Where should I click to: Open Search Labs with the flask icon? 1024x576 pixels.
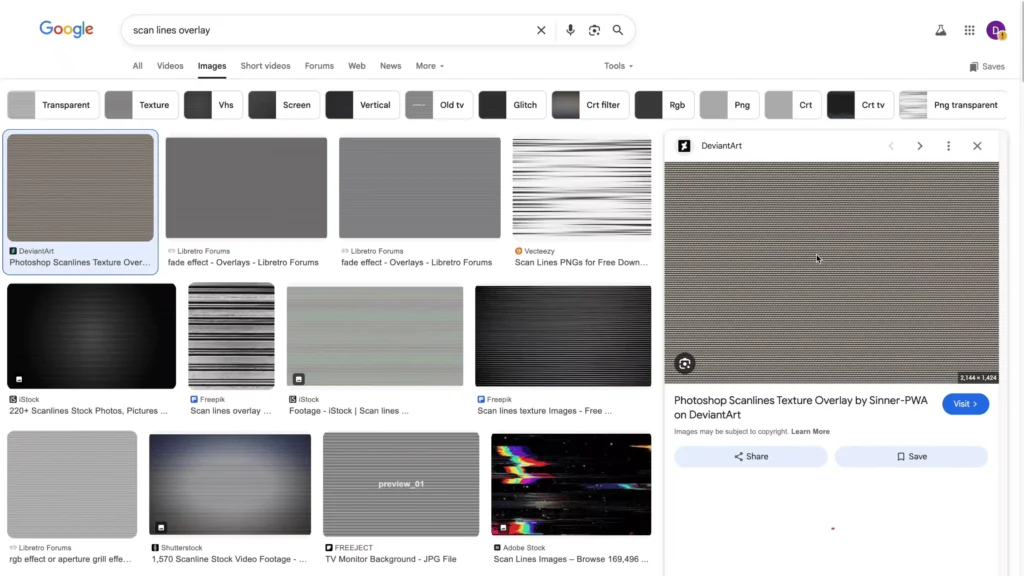940,30
